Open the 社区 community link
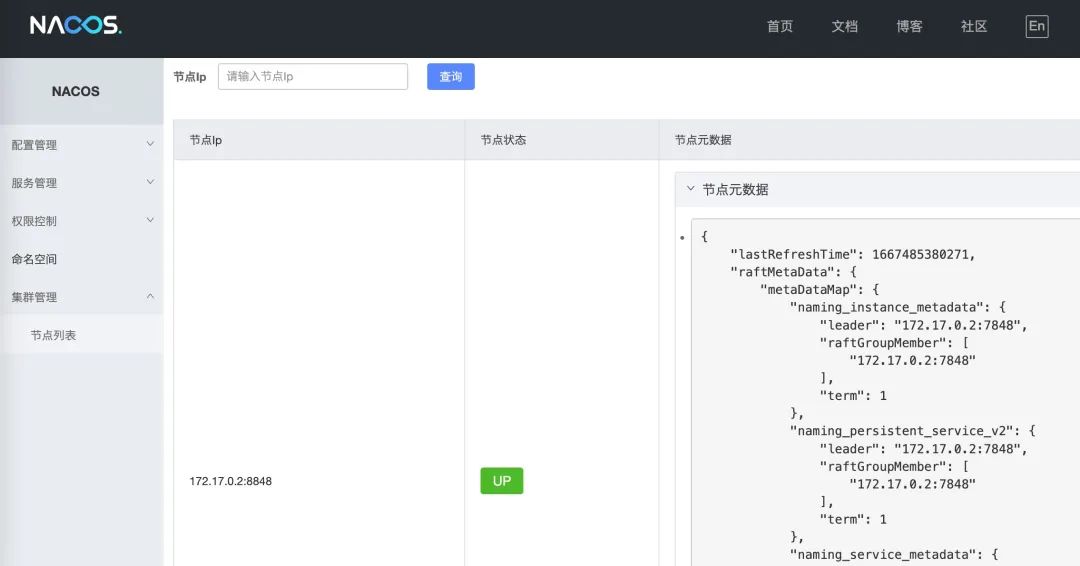The height and width of the screenshot is (566, 1080). pyautogui.click(x=974, y=26)
